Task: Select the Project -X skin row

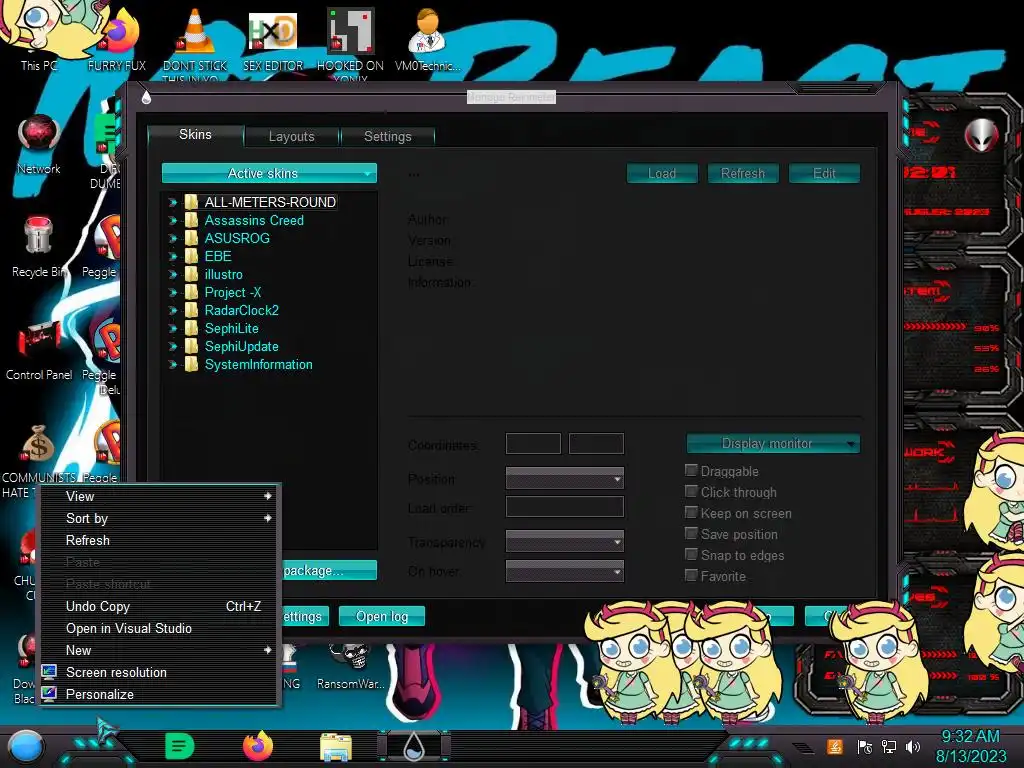Action: tap(233, 293)
